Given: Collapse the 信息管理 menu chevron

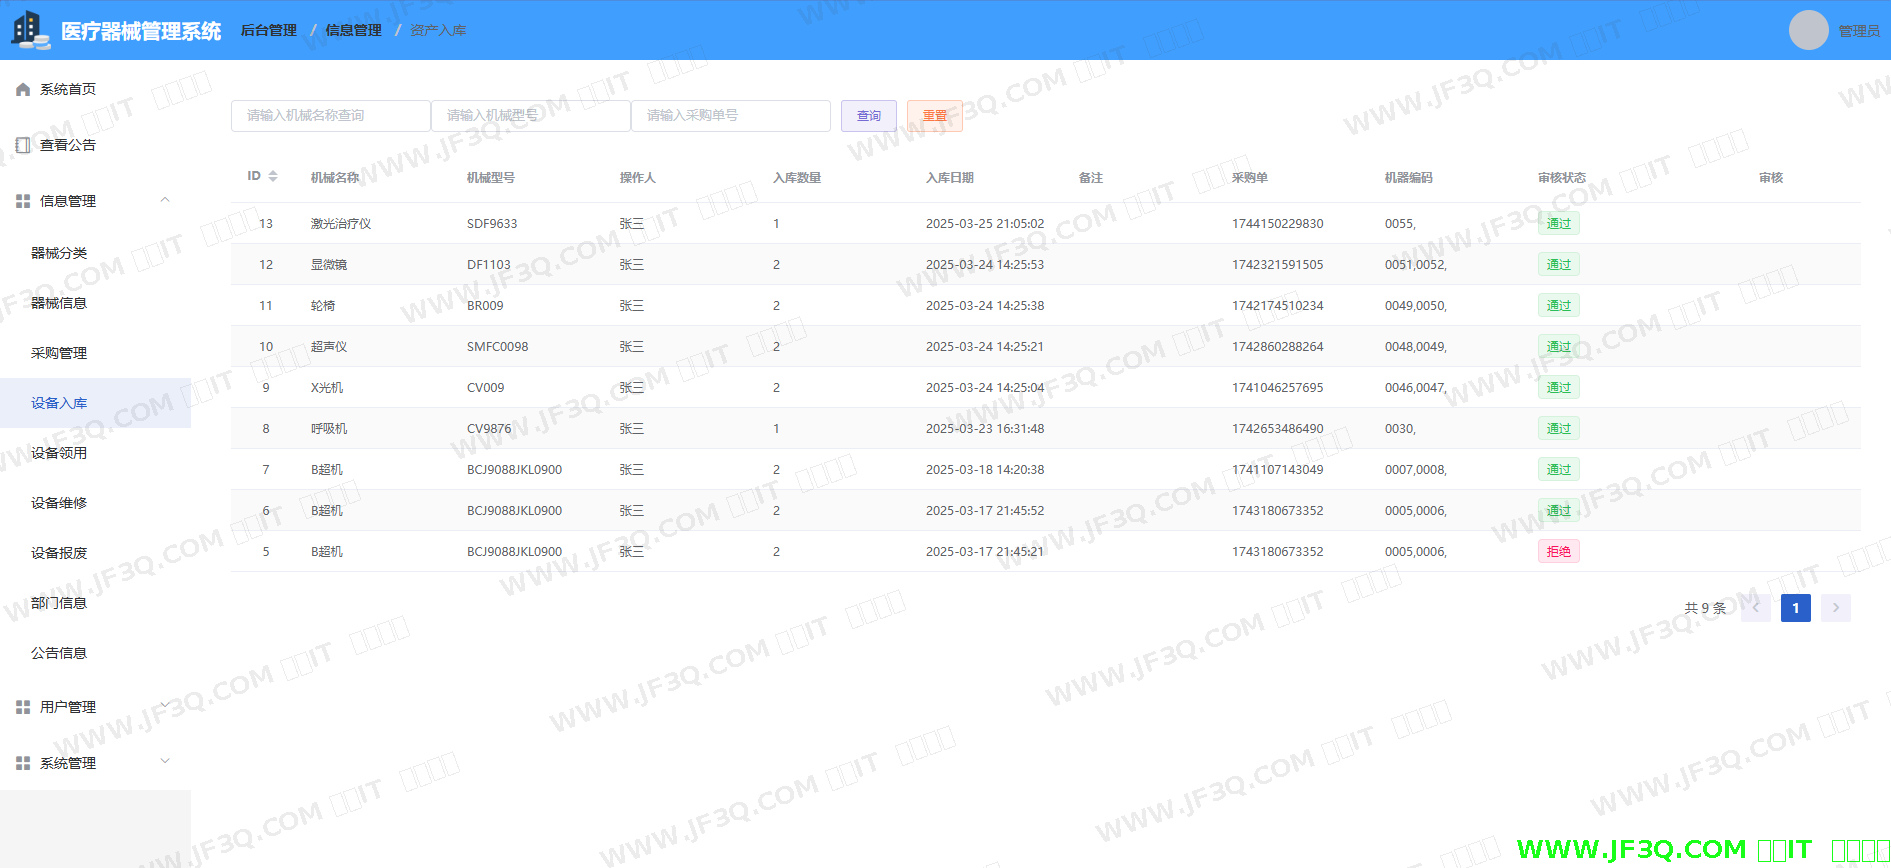Looking at the screenshot, I should tap(165, 200).
